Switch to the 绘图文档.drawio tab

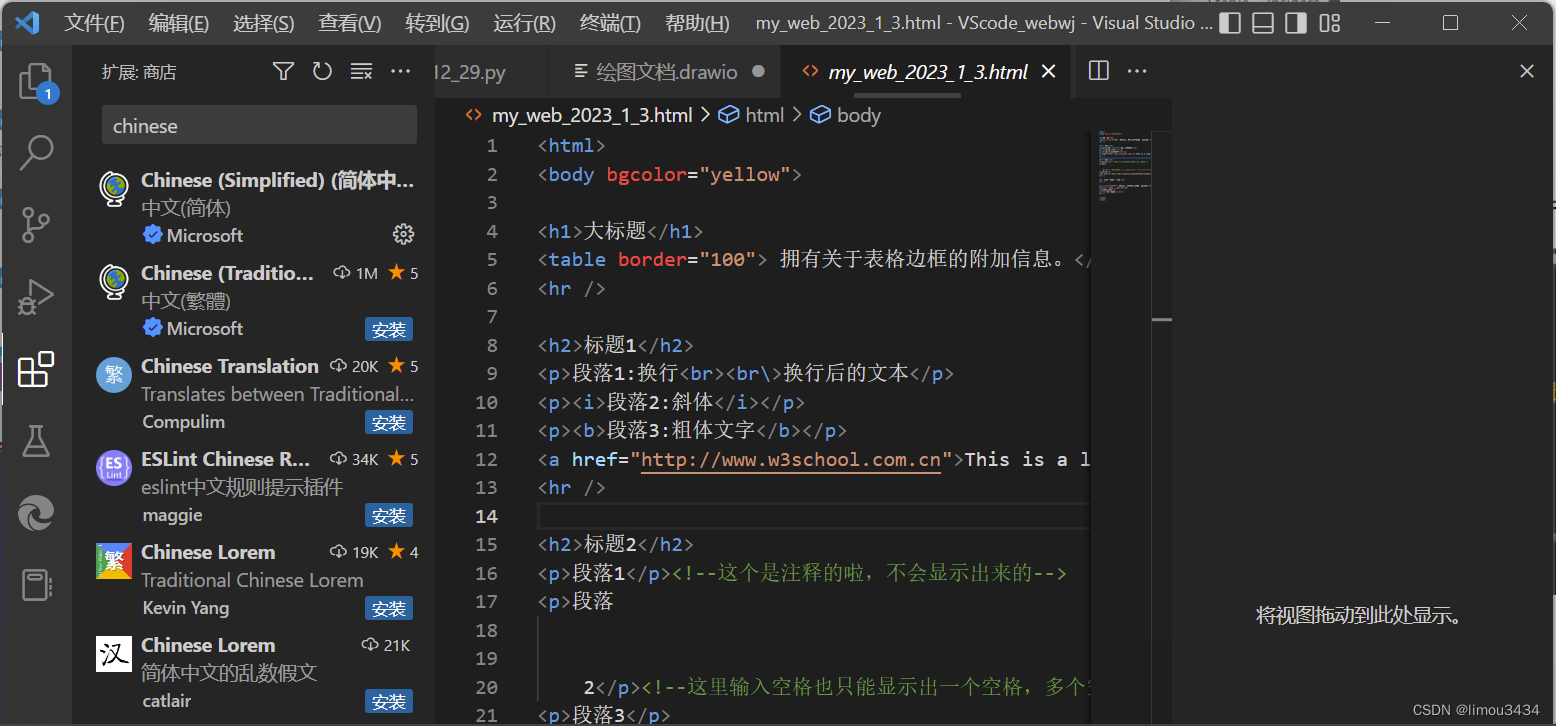pos(665,71)
